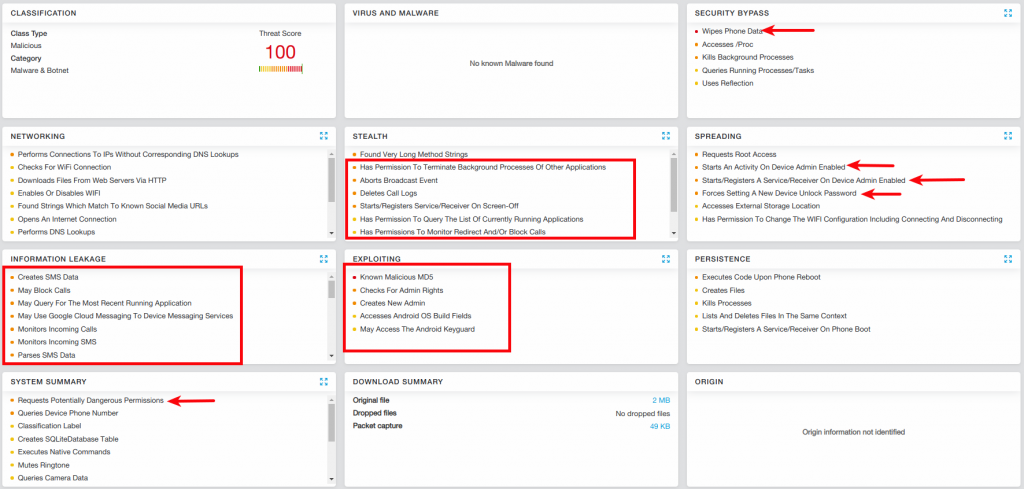Click the System Summary scrollbar
The height and width of the screenshot is (489, 1024).
click(331, 420)
